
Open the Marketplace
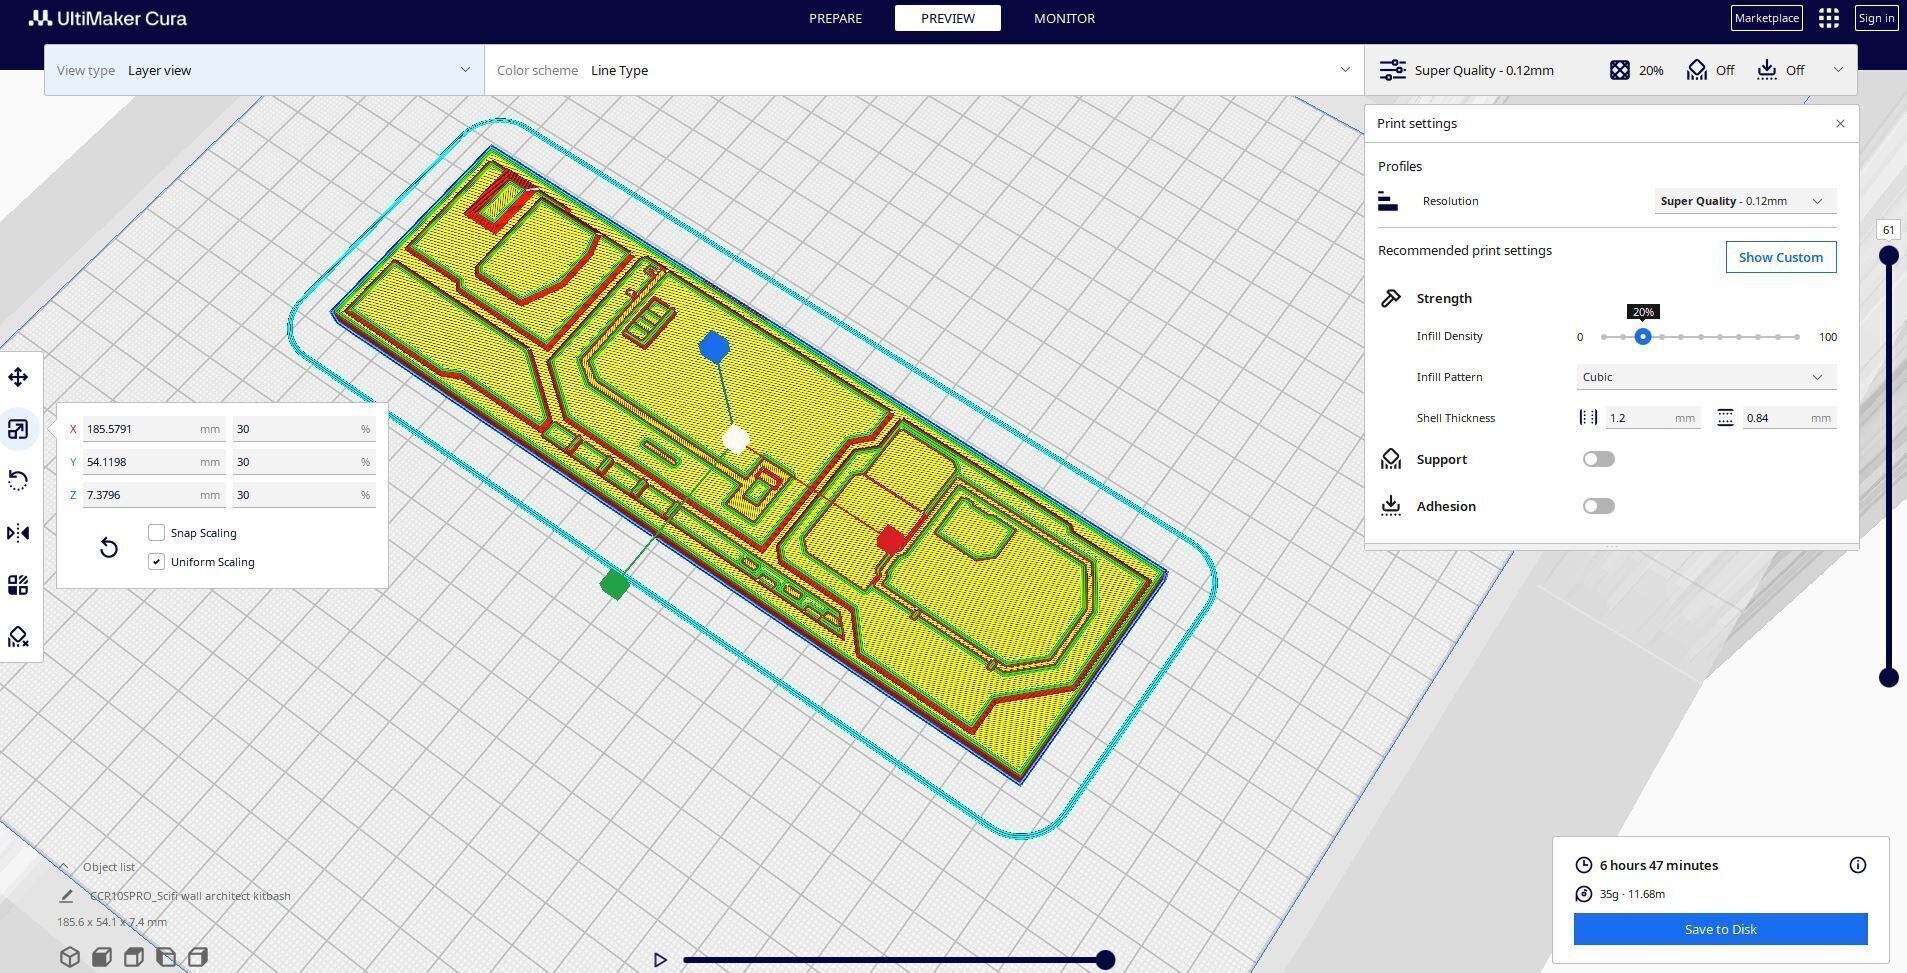(1767, 18)
